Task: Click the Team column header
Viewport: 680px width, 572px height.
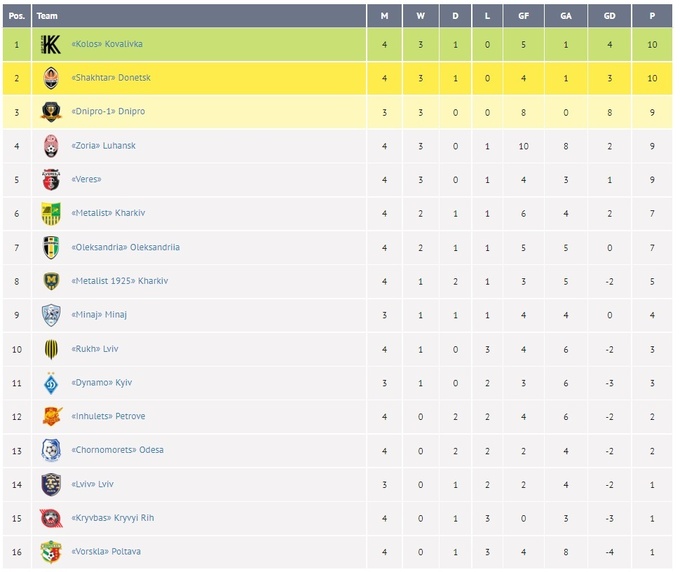Action: point(47,16)
